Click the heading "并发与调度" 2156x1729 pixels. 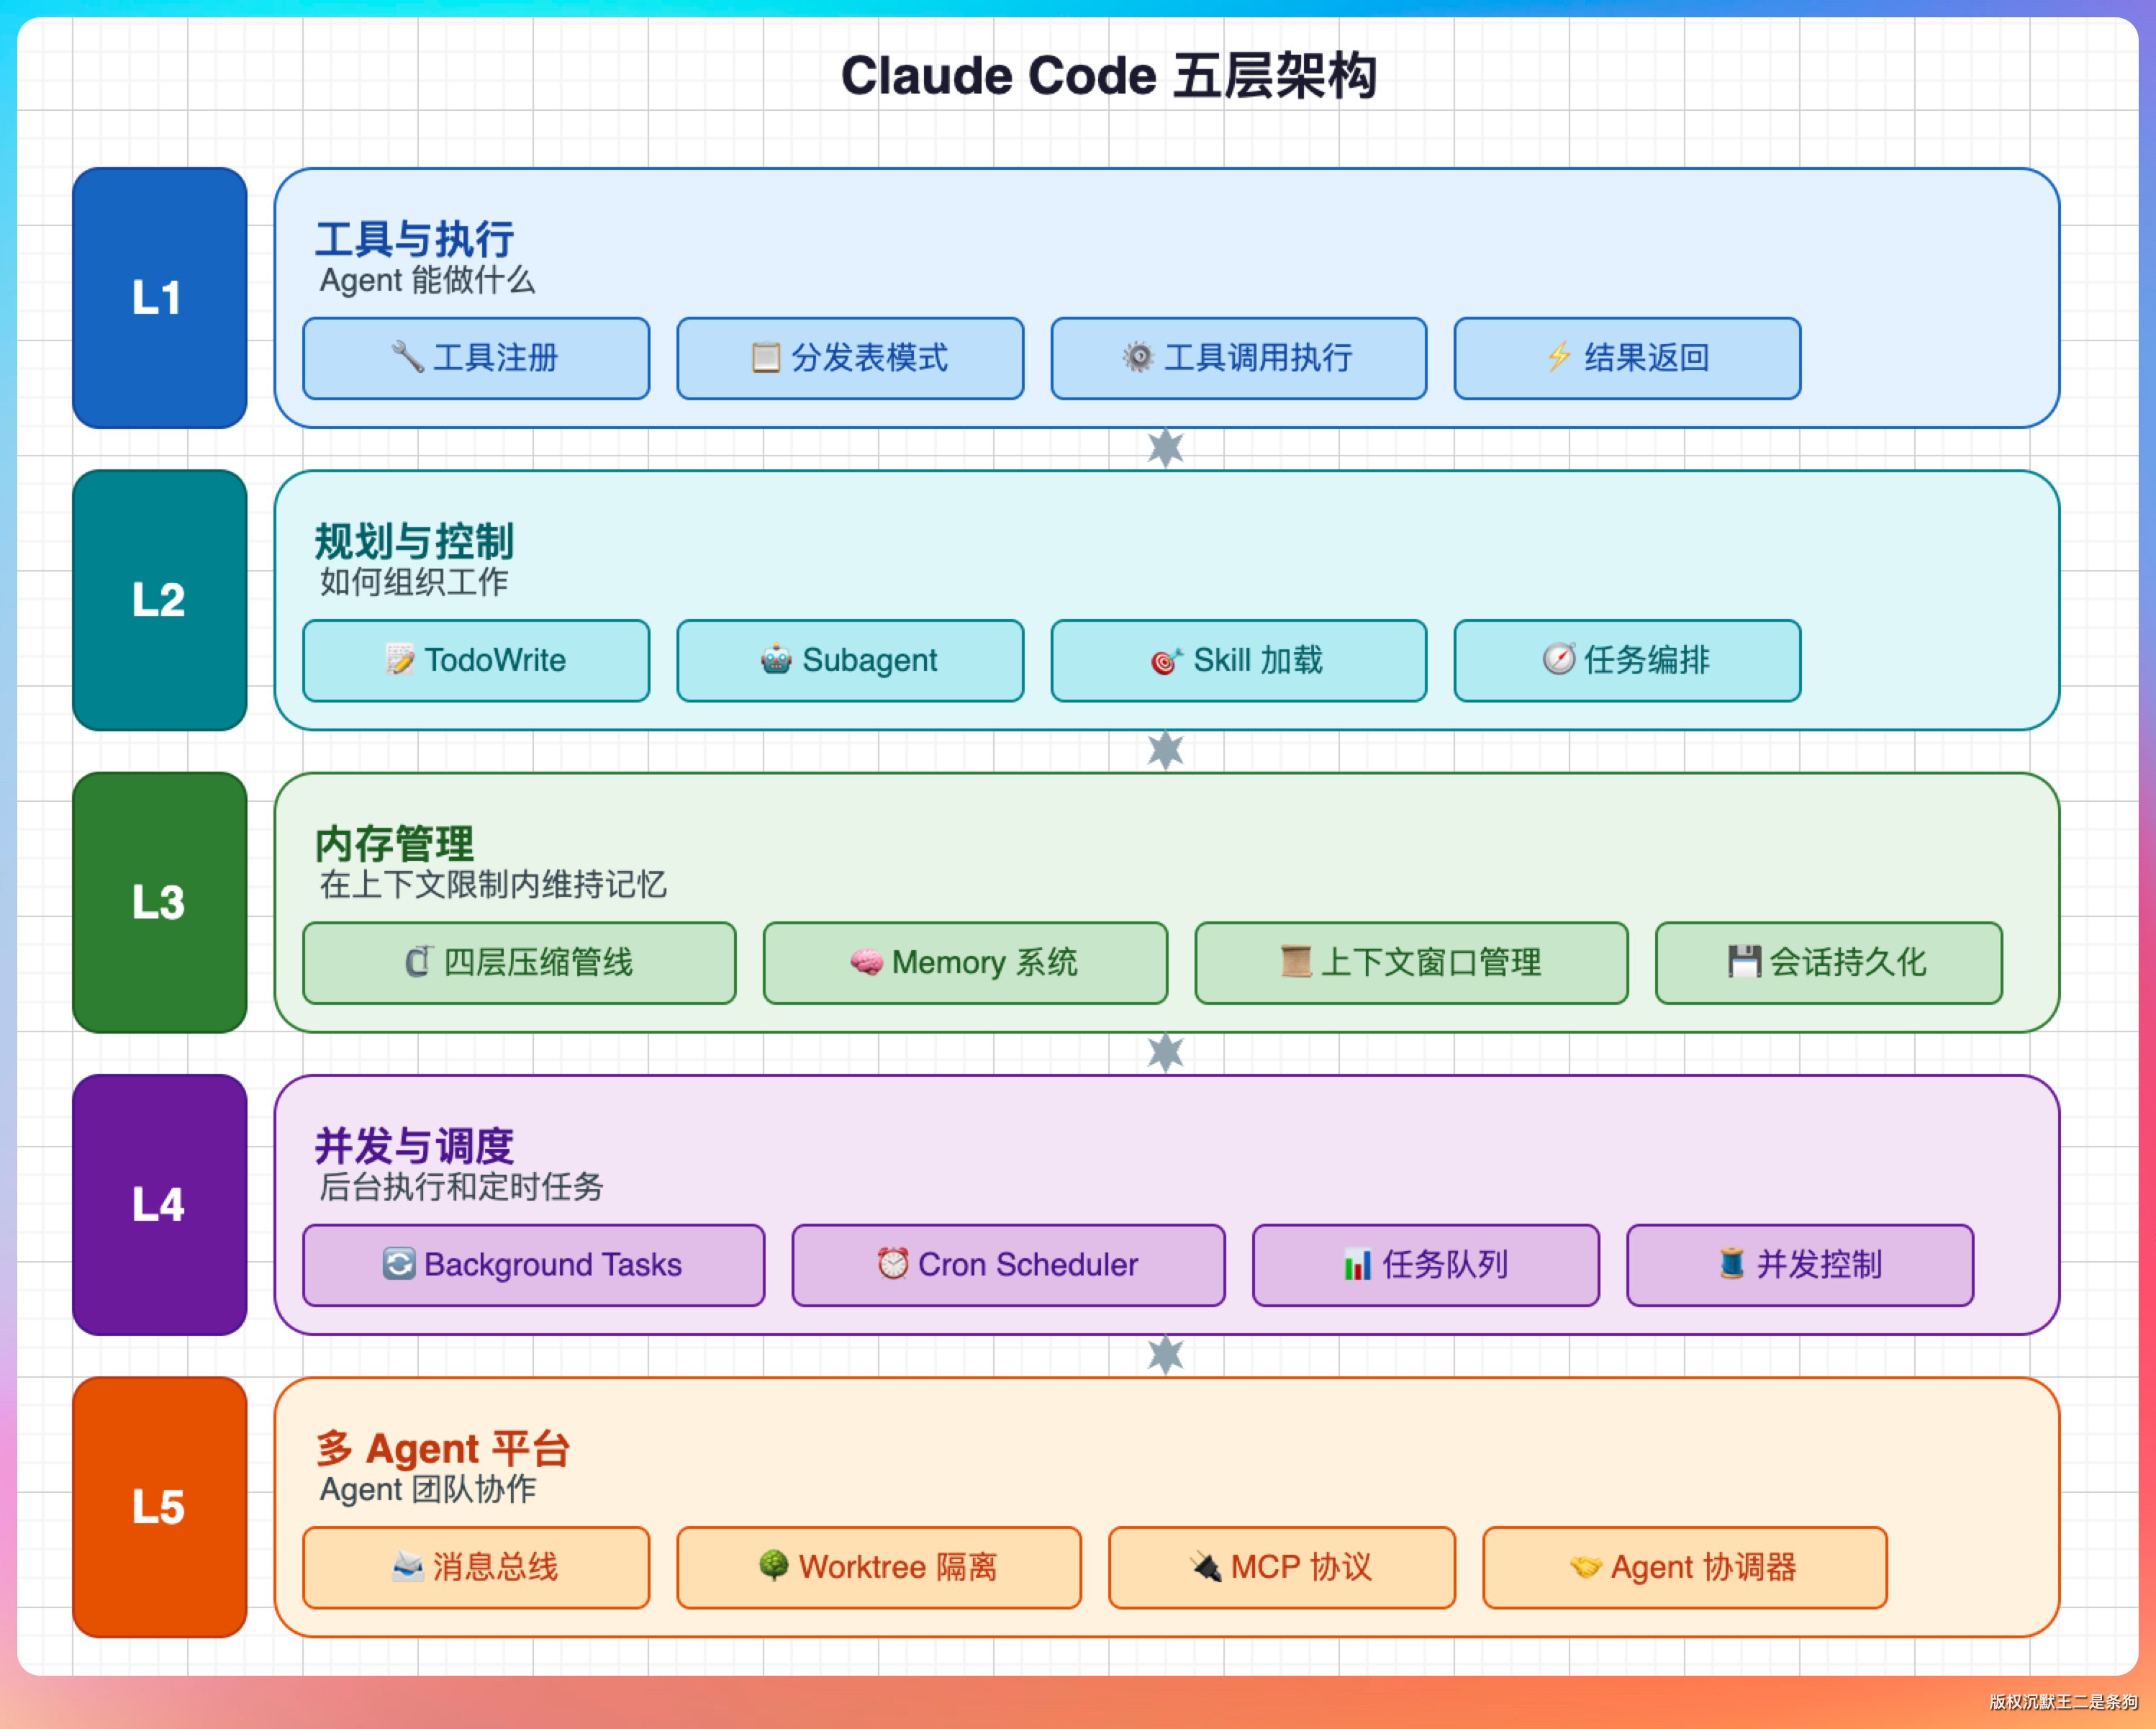pyautogui.click(x=415, y=1147)
